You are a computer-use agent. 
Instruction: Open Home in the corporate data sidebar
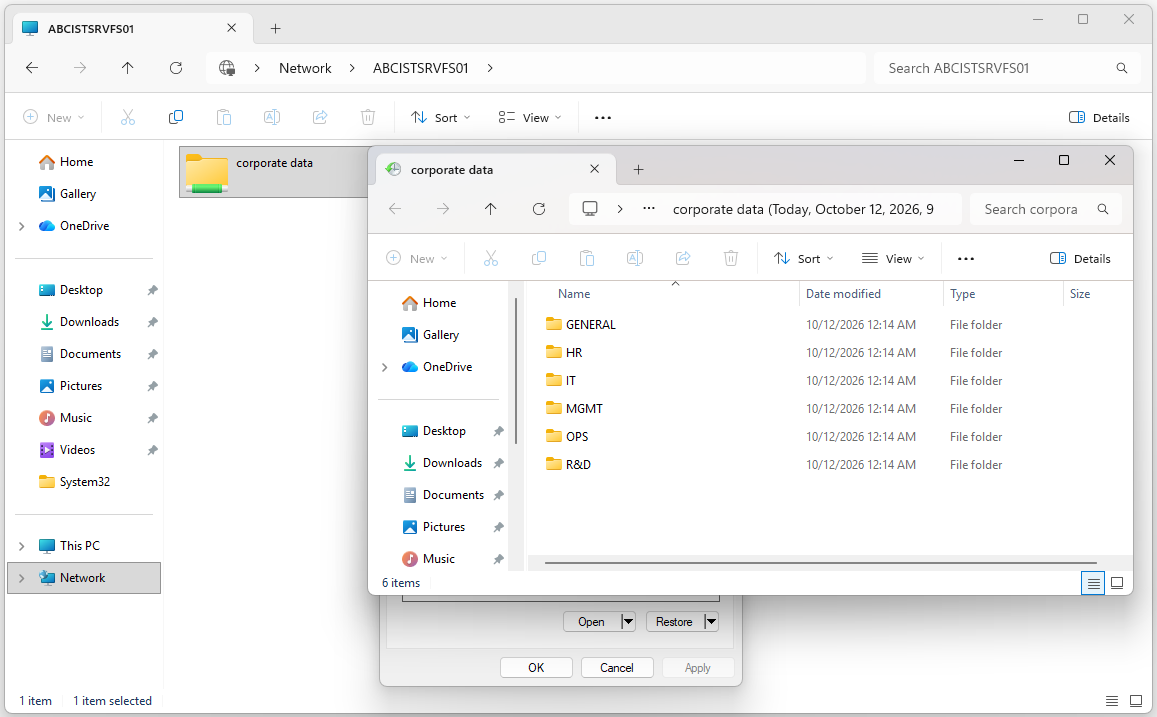[429, 302]
